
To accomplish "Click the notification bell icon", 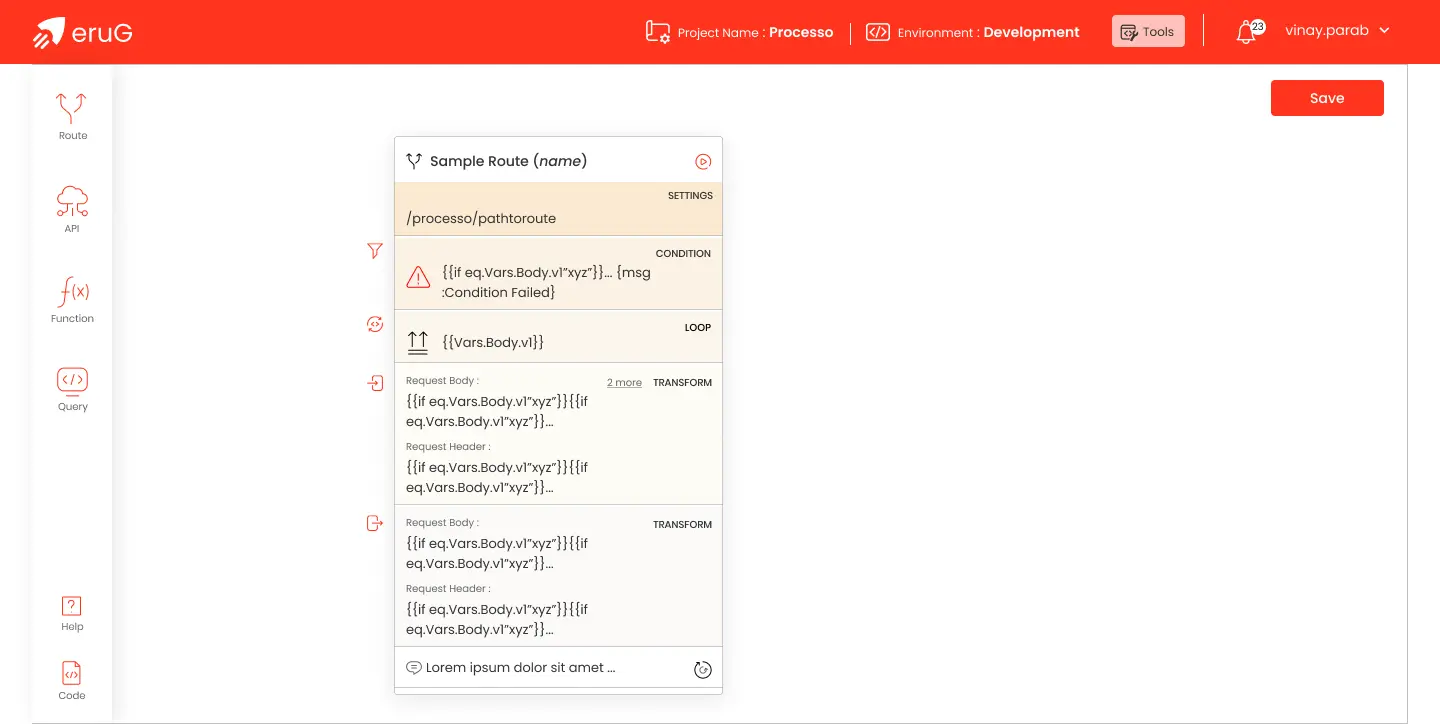I will click(x=1246, y=32).
